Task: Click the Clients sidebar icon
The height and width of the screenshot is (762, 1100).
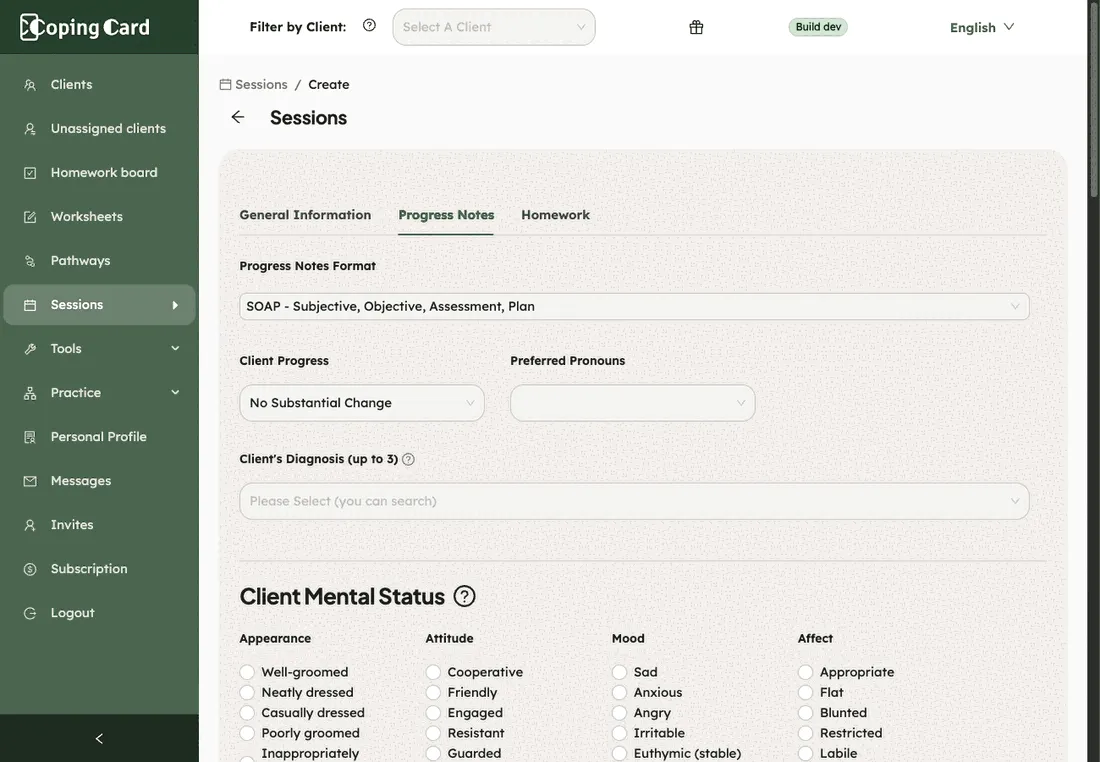Action: click(29, 85)
